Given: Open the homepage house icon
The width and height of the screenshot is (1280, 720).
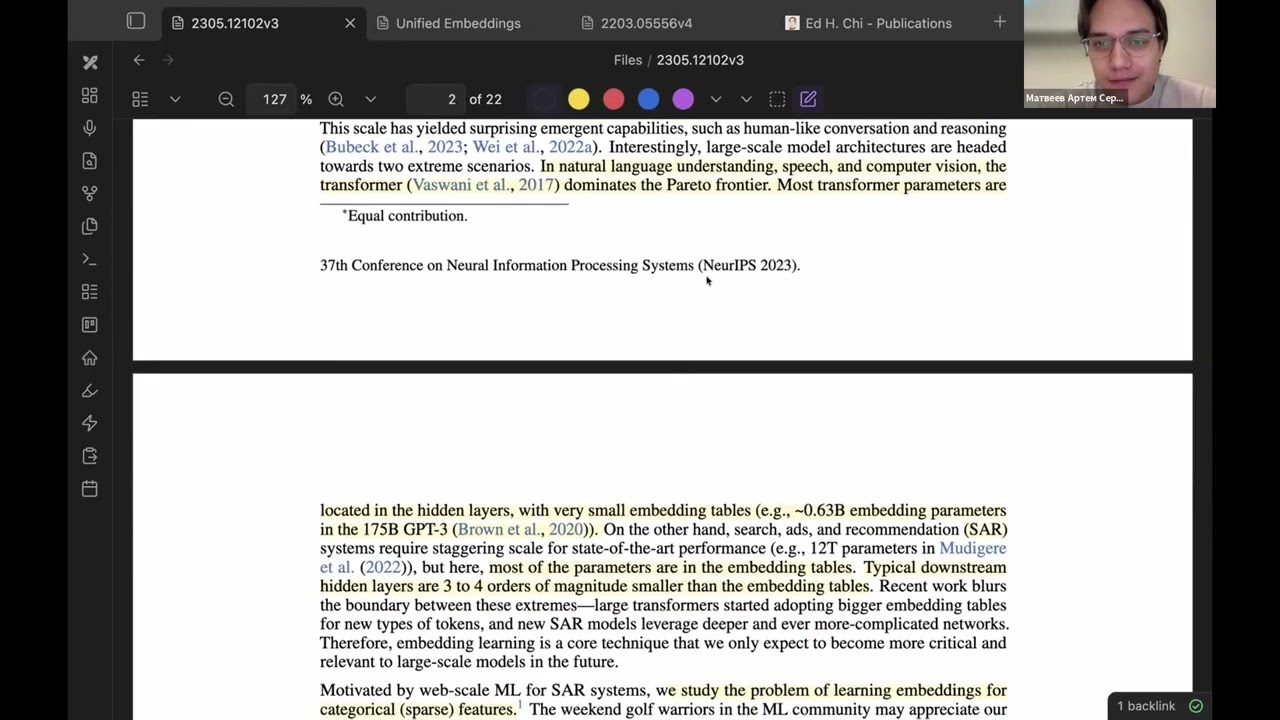Looking at the screenshot, I should (90, 357).
